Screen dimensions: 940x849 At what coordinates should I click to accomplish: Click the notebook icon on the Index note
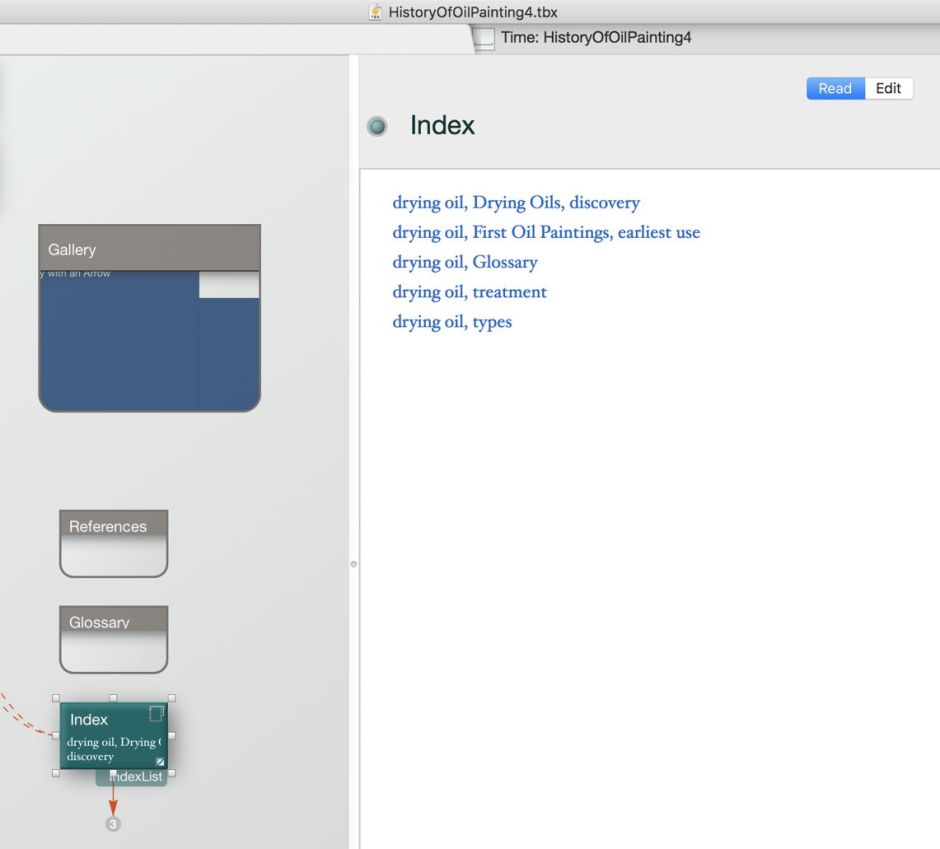coord(156,713)
